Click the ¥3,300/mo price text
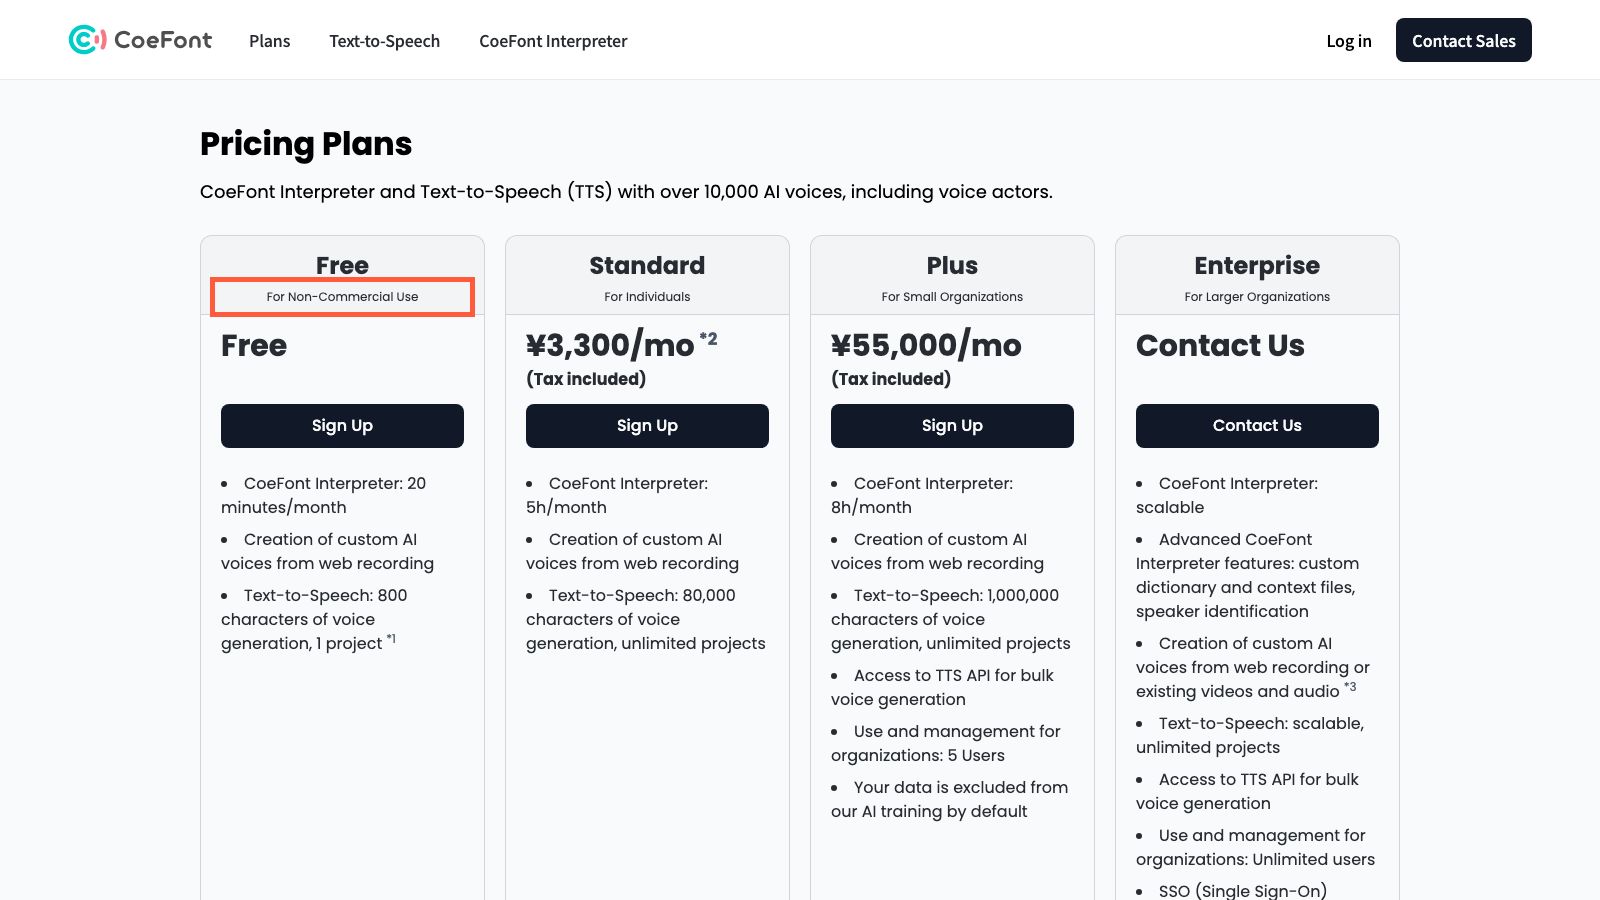The image size is (1600, 900). point(610,345)
